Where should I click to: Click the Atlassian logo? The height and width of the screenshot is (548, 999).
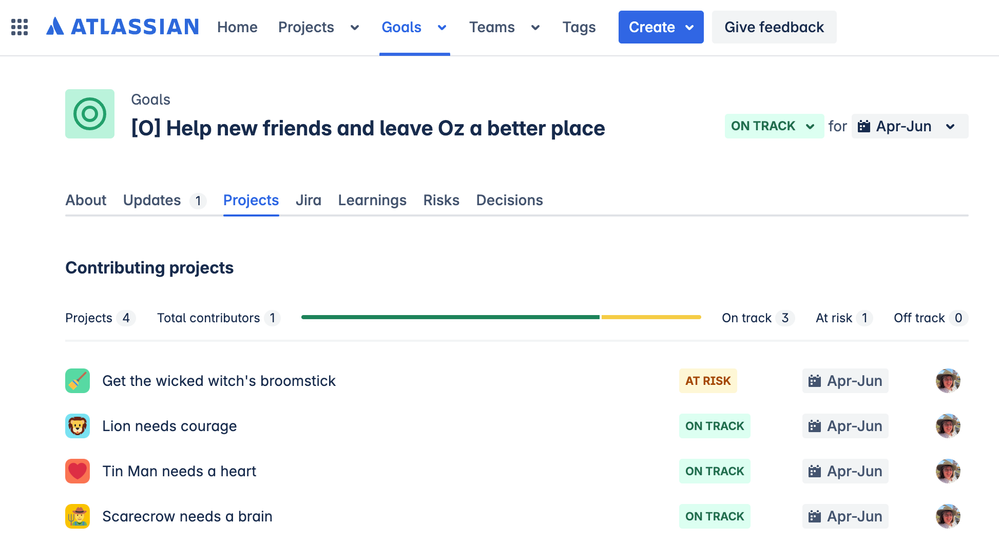click(122, 27)
